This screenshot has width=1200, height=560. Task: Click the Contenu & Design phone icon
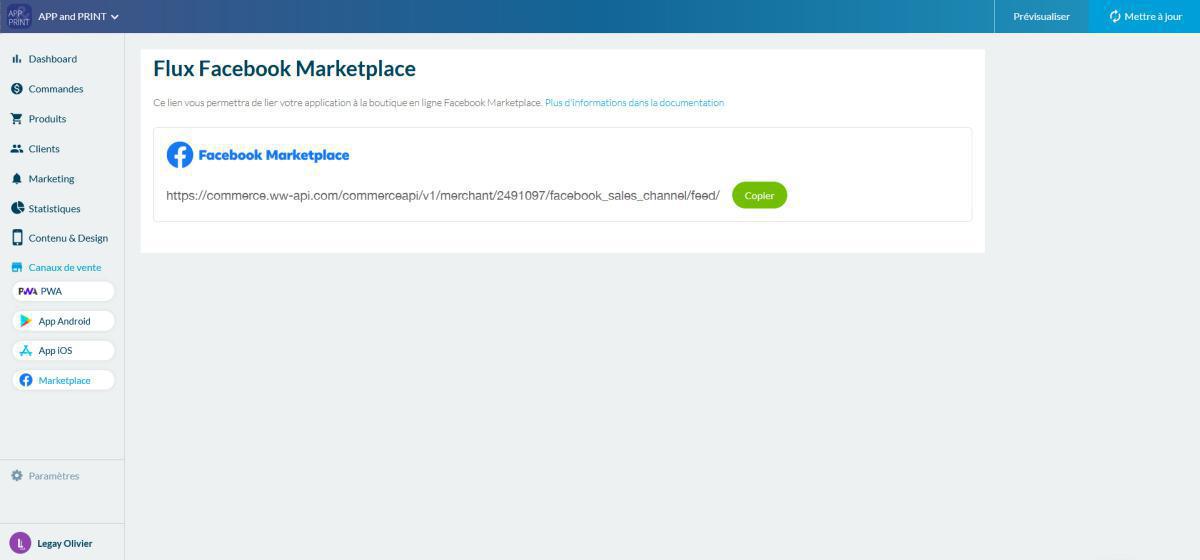17,238
